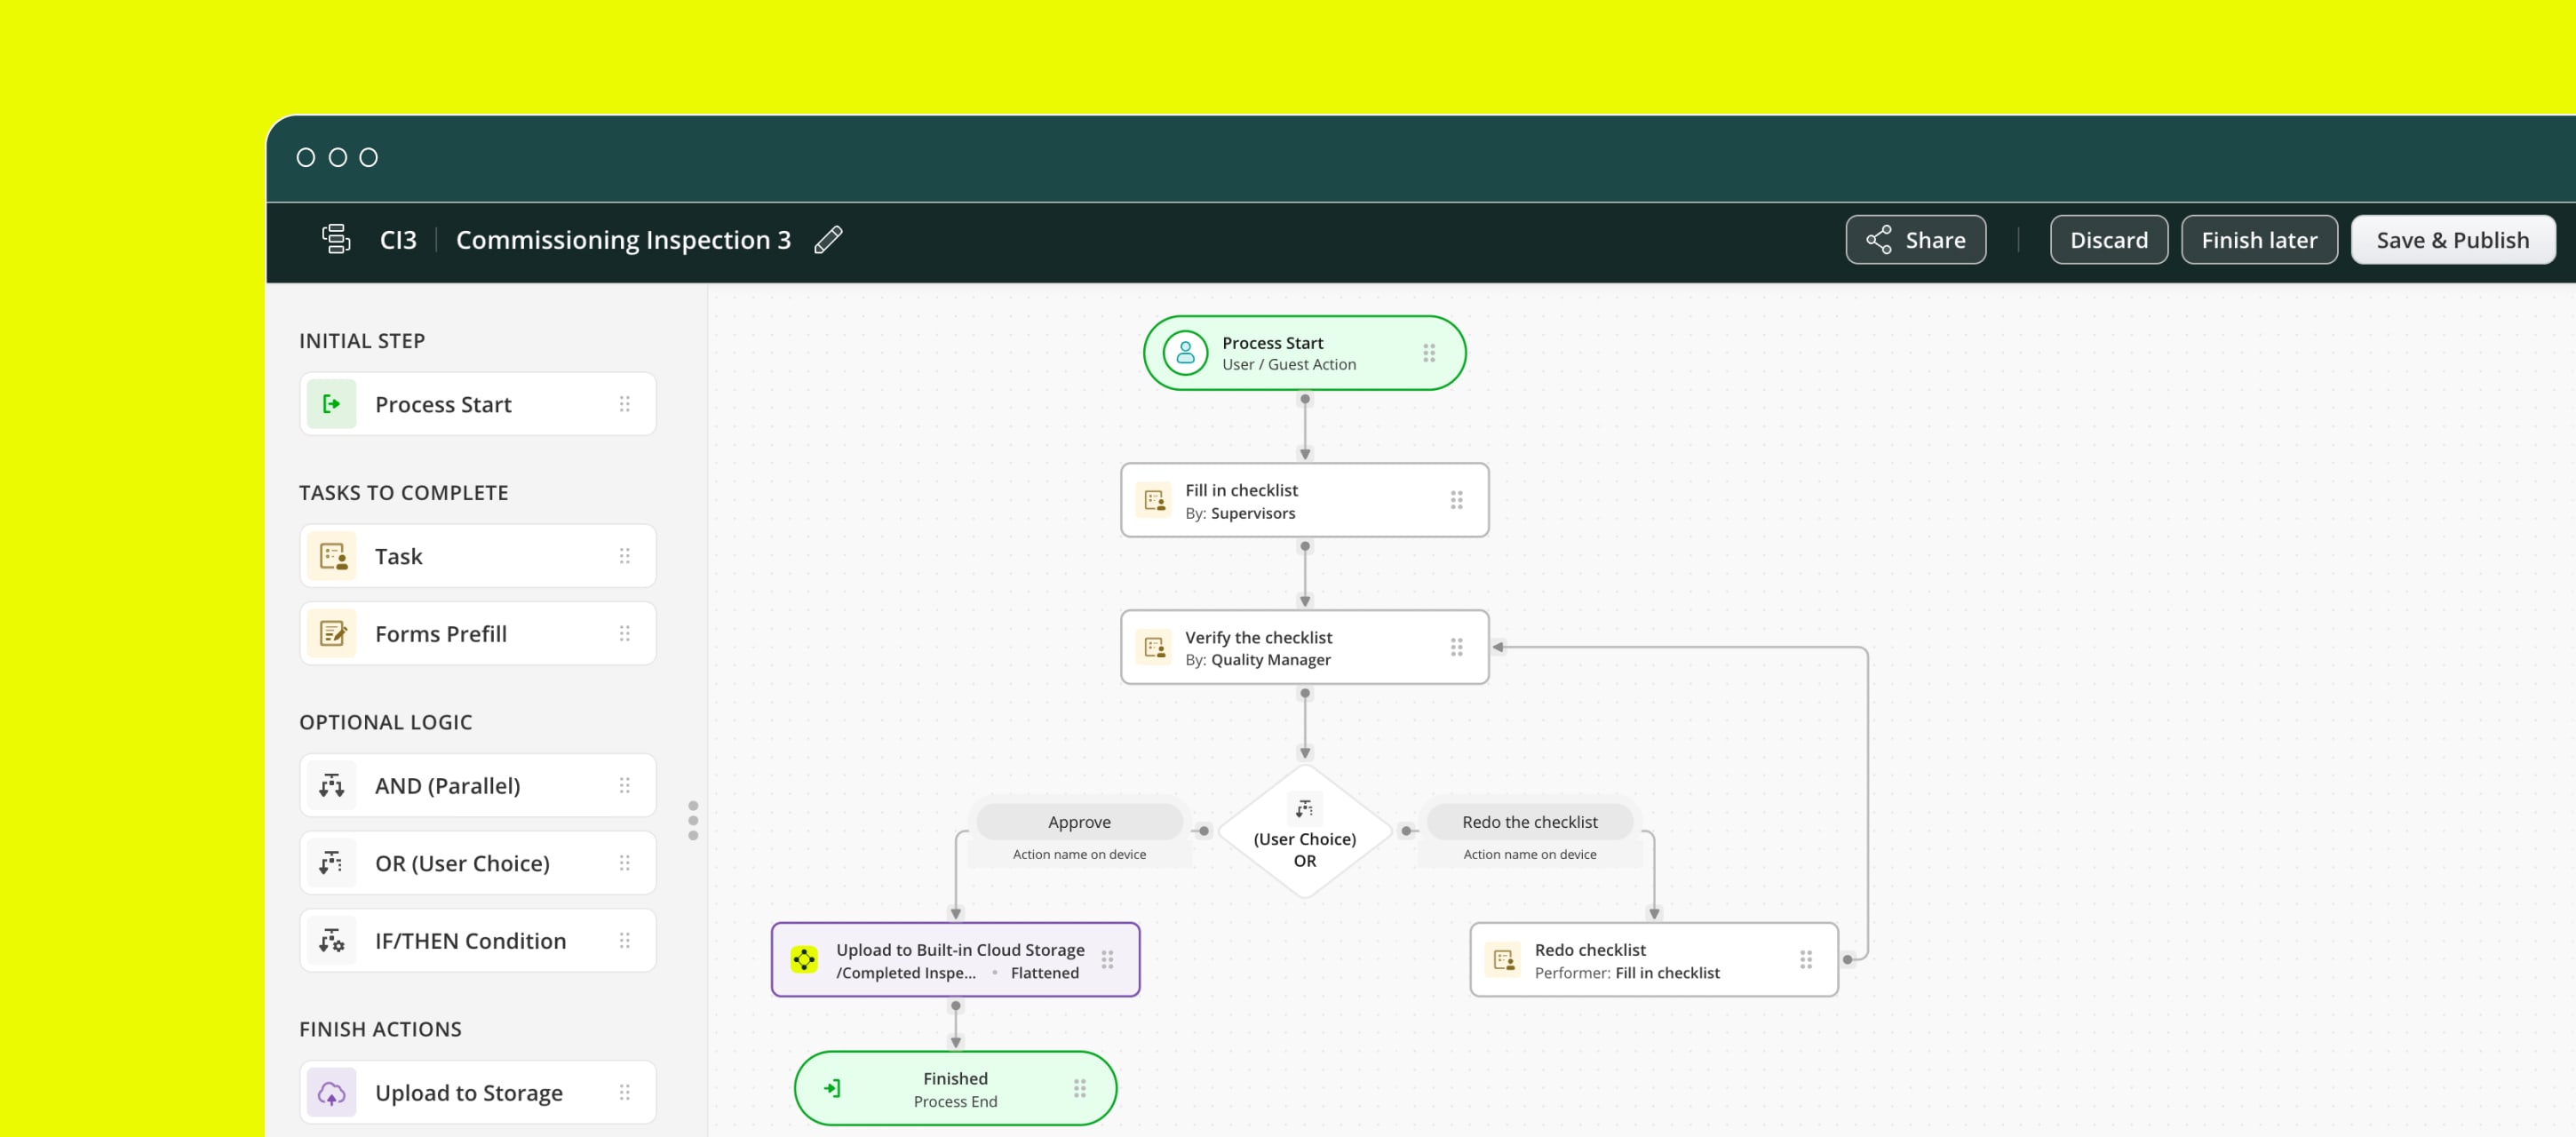Click the share icon in Share button

pos(1878,240)
